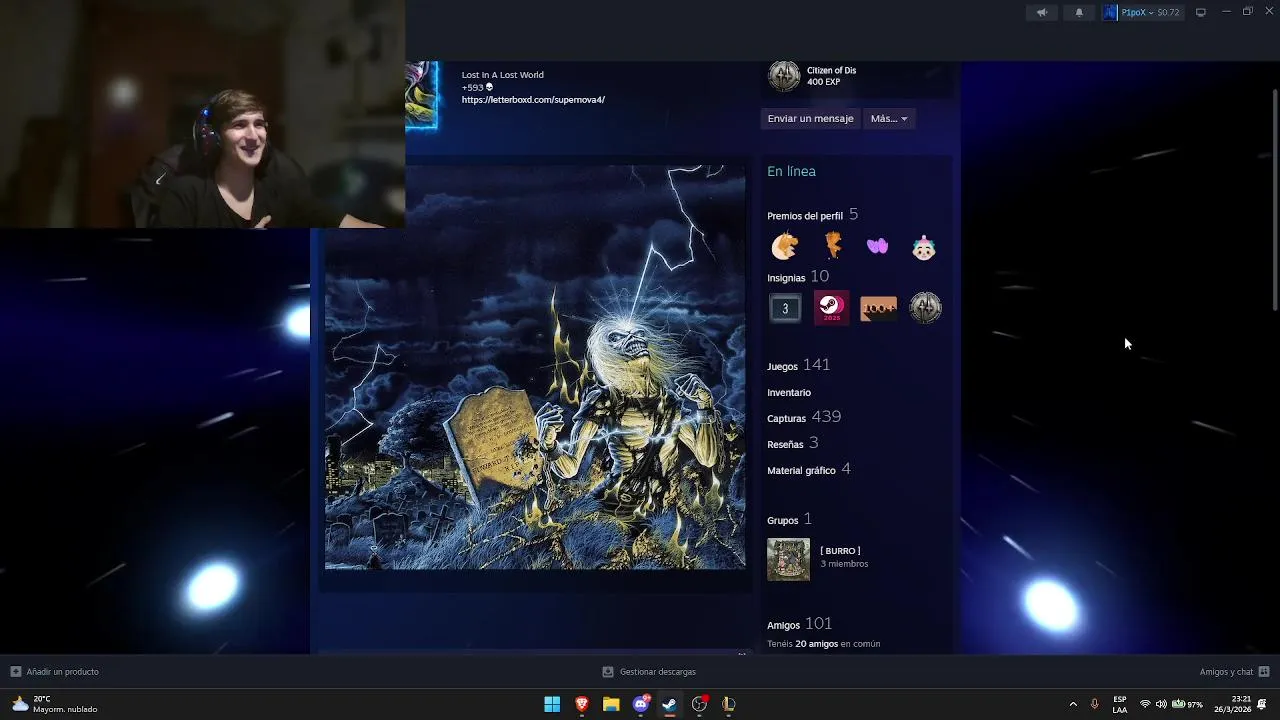Click the round silver badge in Insignias

tap(925, 308)
